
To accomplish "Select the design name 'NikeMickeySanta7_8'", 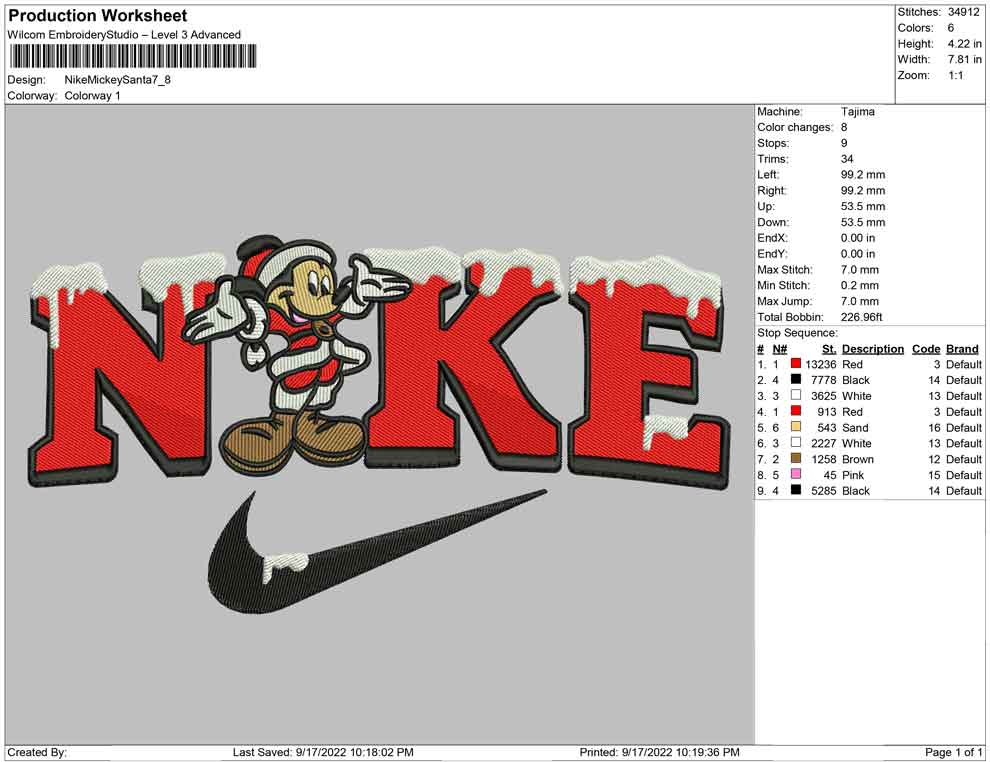I will click(117, 80).
